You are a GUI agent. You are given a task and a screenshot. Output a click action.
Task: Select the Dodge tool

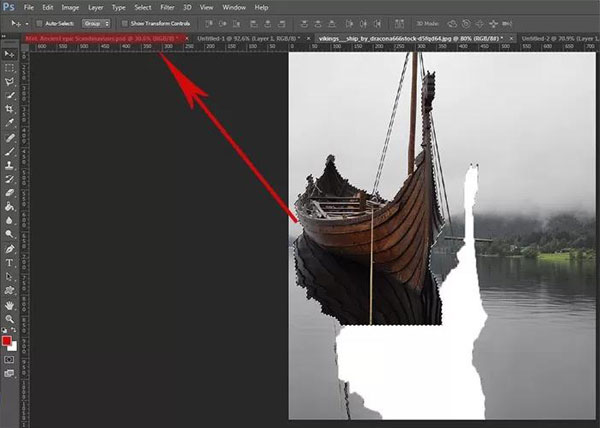click(9, 234)
